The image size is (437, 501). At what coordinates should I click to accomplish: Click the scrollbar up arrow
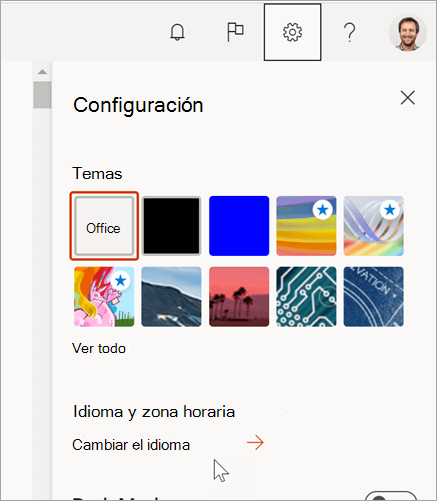(x=42, y=72)
